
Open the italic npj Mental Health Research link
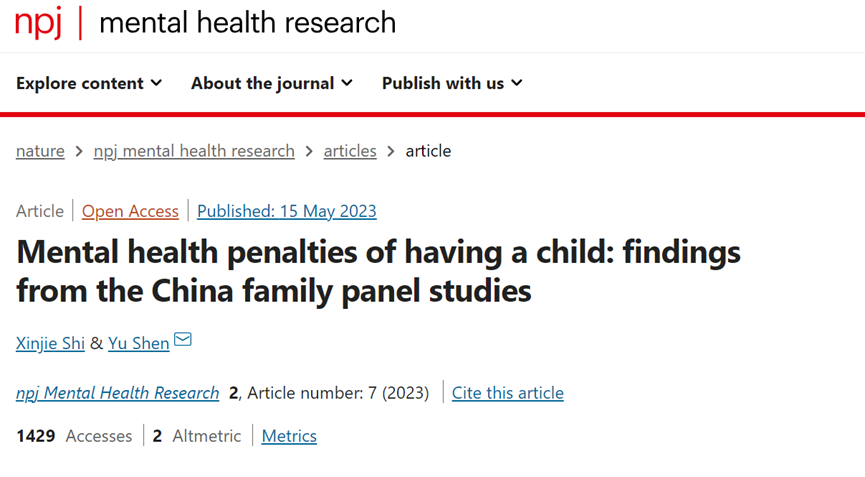(x=118, y=393)
